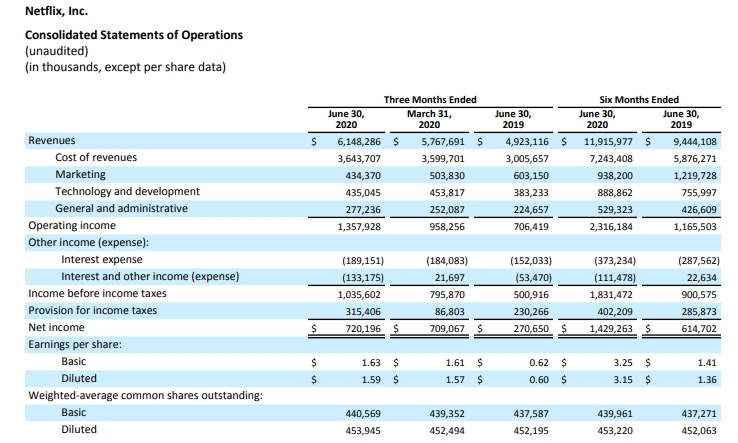The width and height of the screenshot is (738, 443).
Task: Click the Revenues row label
Action: click(x=51, y=141)
